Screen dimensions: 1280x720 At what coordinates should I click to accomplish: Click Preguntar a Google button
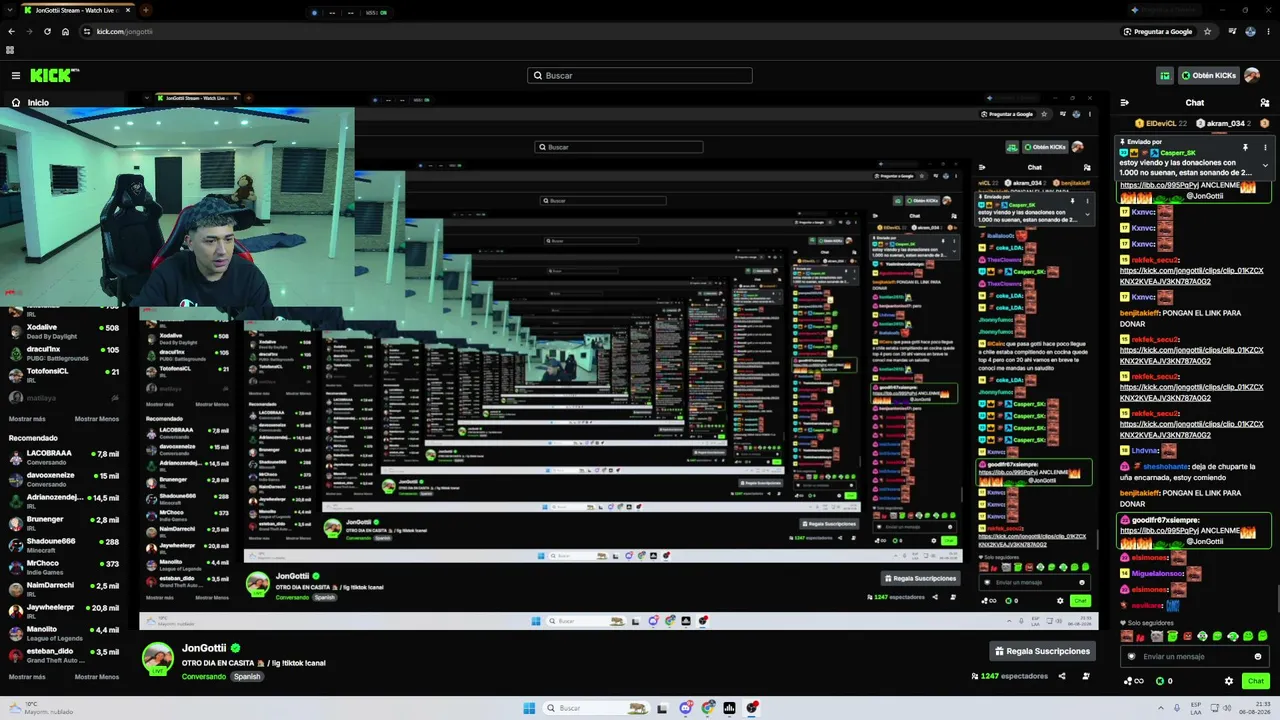(1158, 31)
